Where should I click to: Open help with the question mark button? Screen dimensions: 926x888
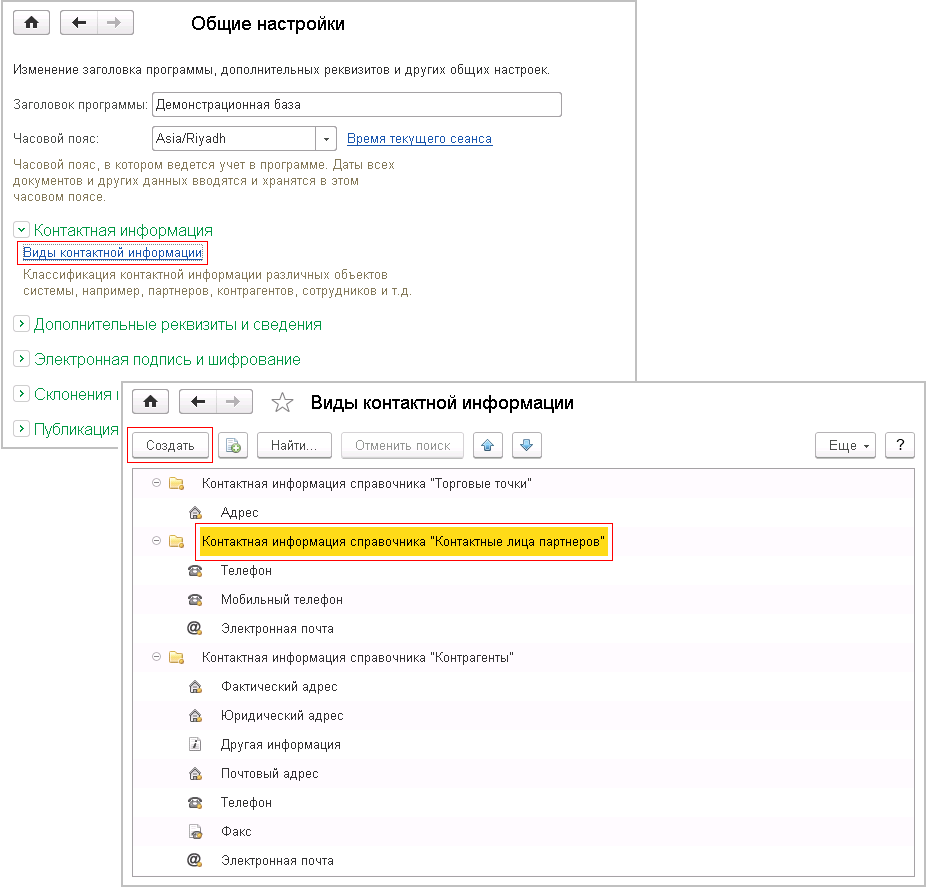pyautogui.click(x=900, y=445)
